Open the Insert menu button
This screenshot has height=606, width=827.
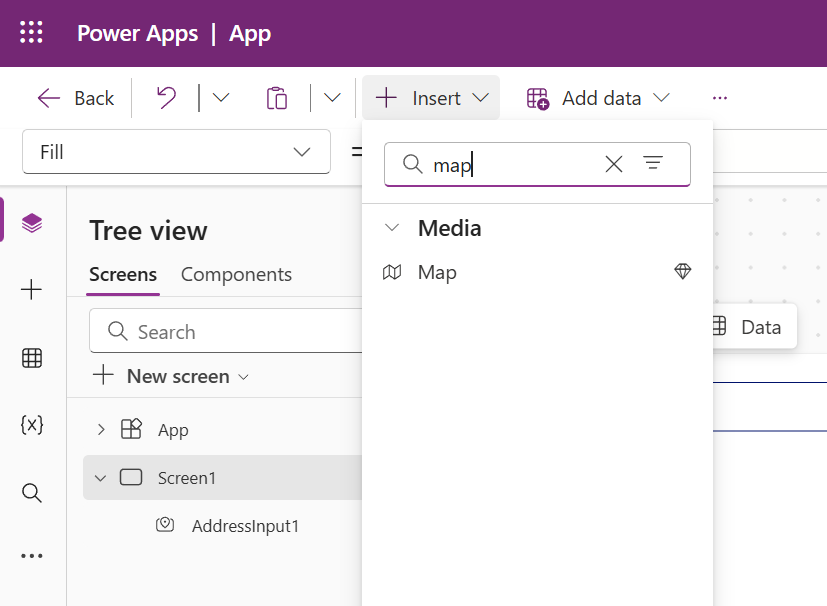[431, 98]
